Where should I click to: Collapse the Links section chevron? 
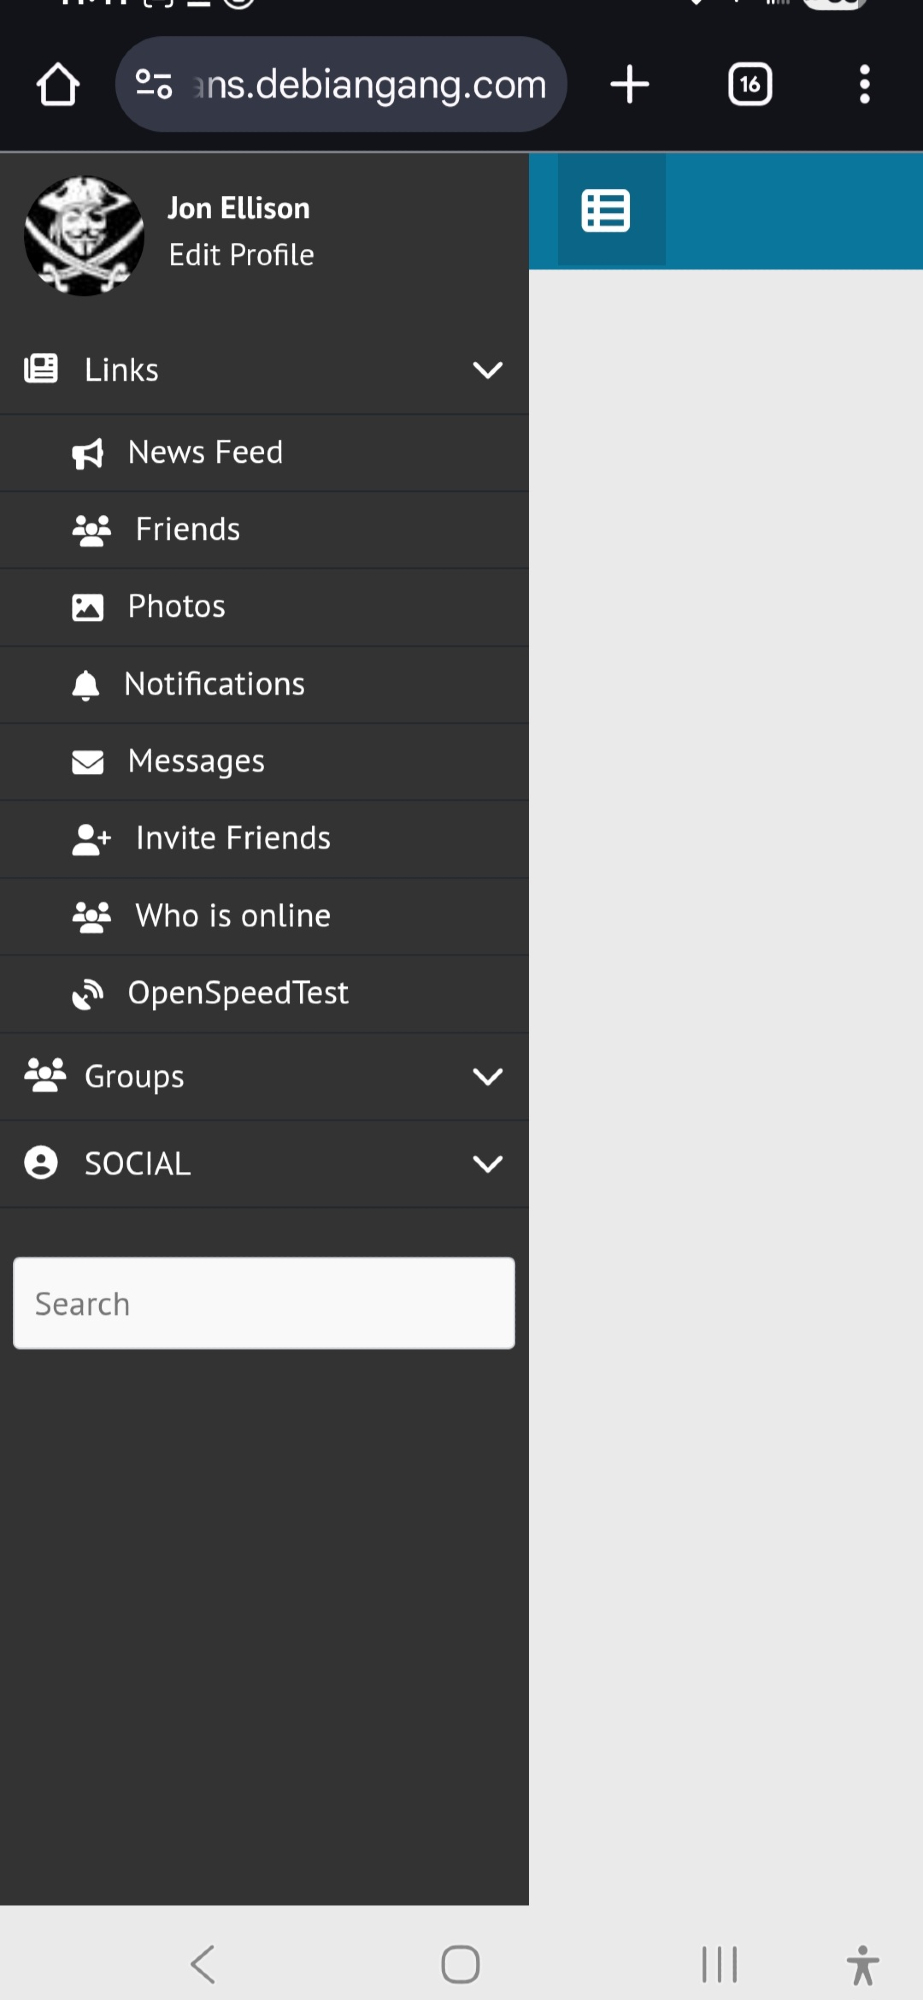[487, 371]
